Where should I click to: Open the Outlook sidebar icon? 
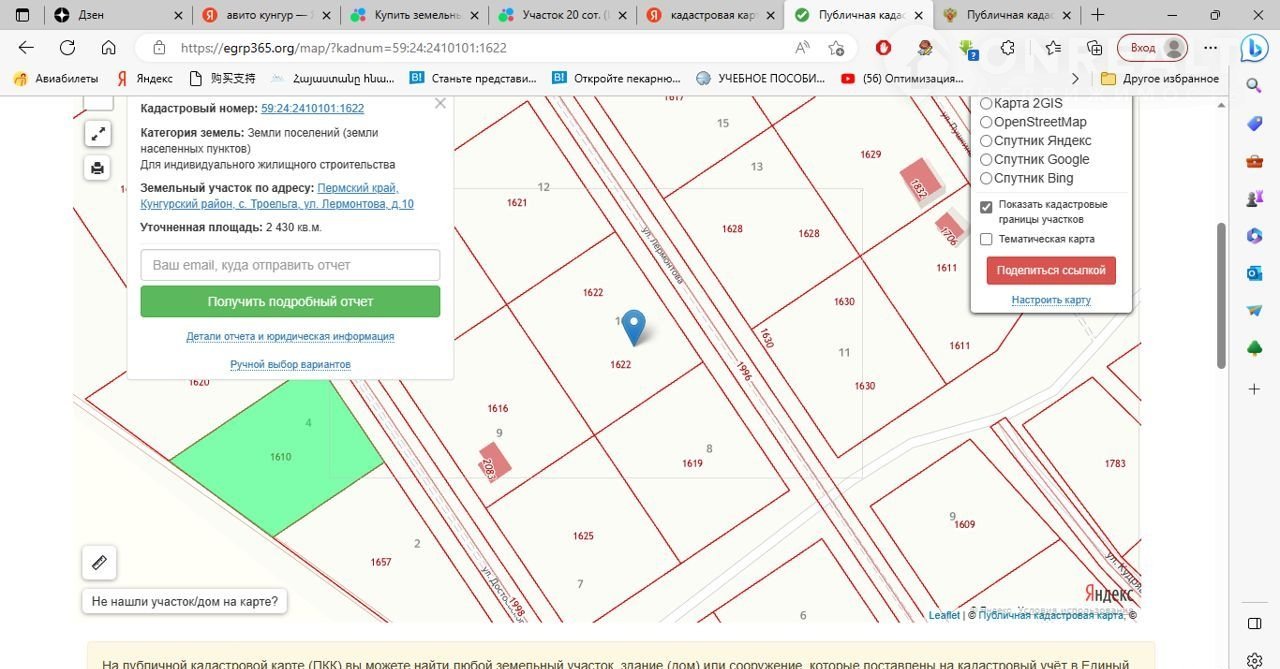click(1254, 273)
